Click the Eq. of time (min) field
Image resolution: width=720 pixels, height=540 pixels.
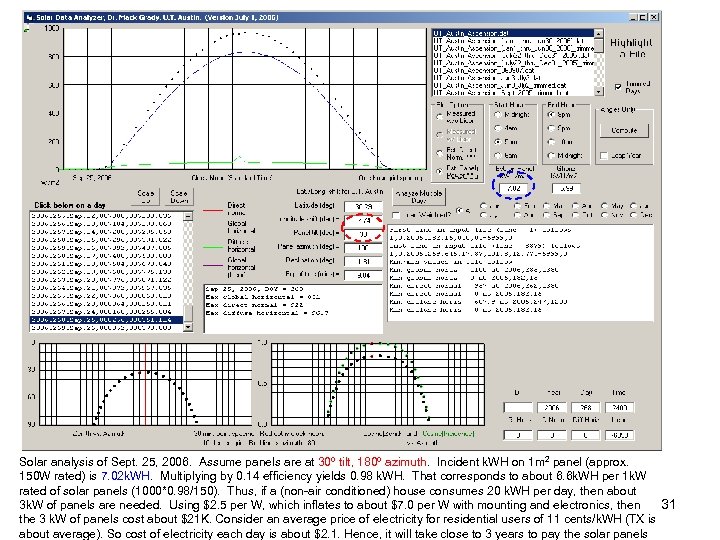click(363, 275)
